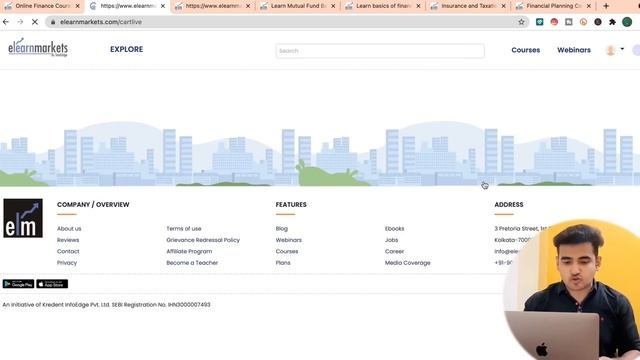This screenshot has width=640, height=360.
Task: Open the Blog footer link
Action: 282,229
